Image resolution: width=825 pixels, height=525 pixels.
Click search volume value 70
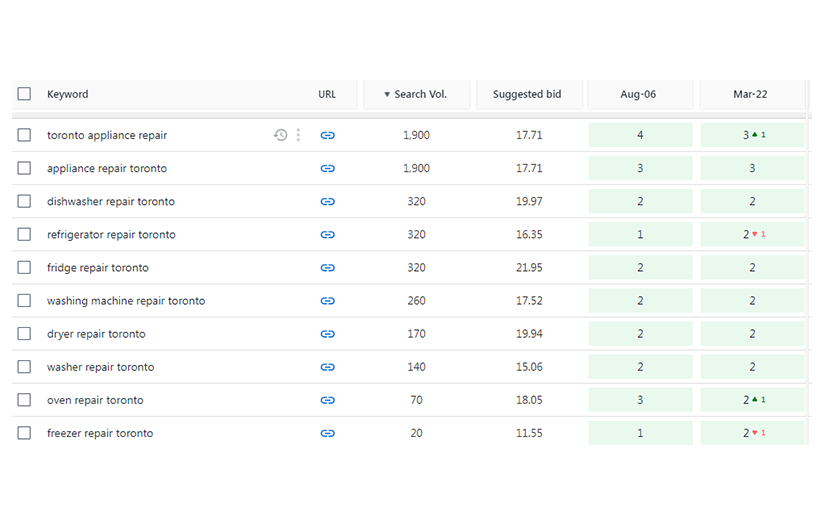[416, 400]
